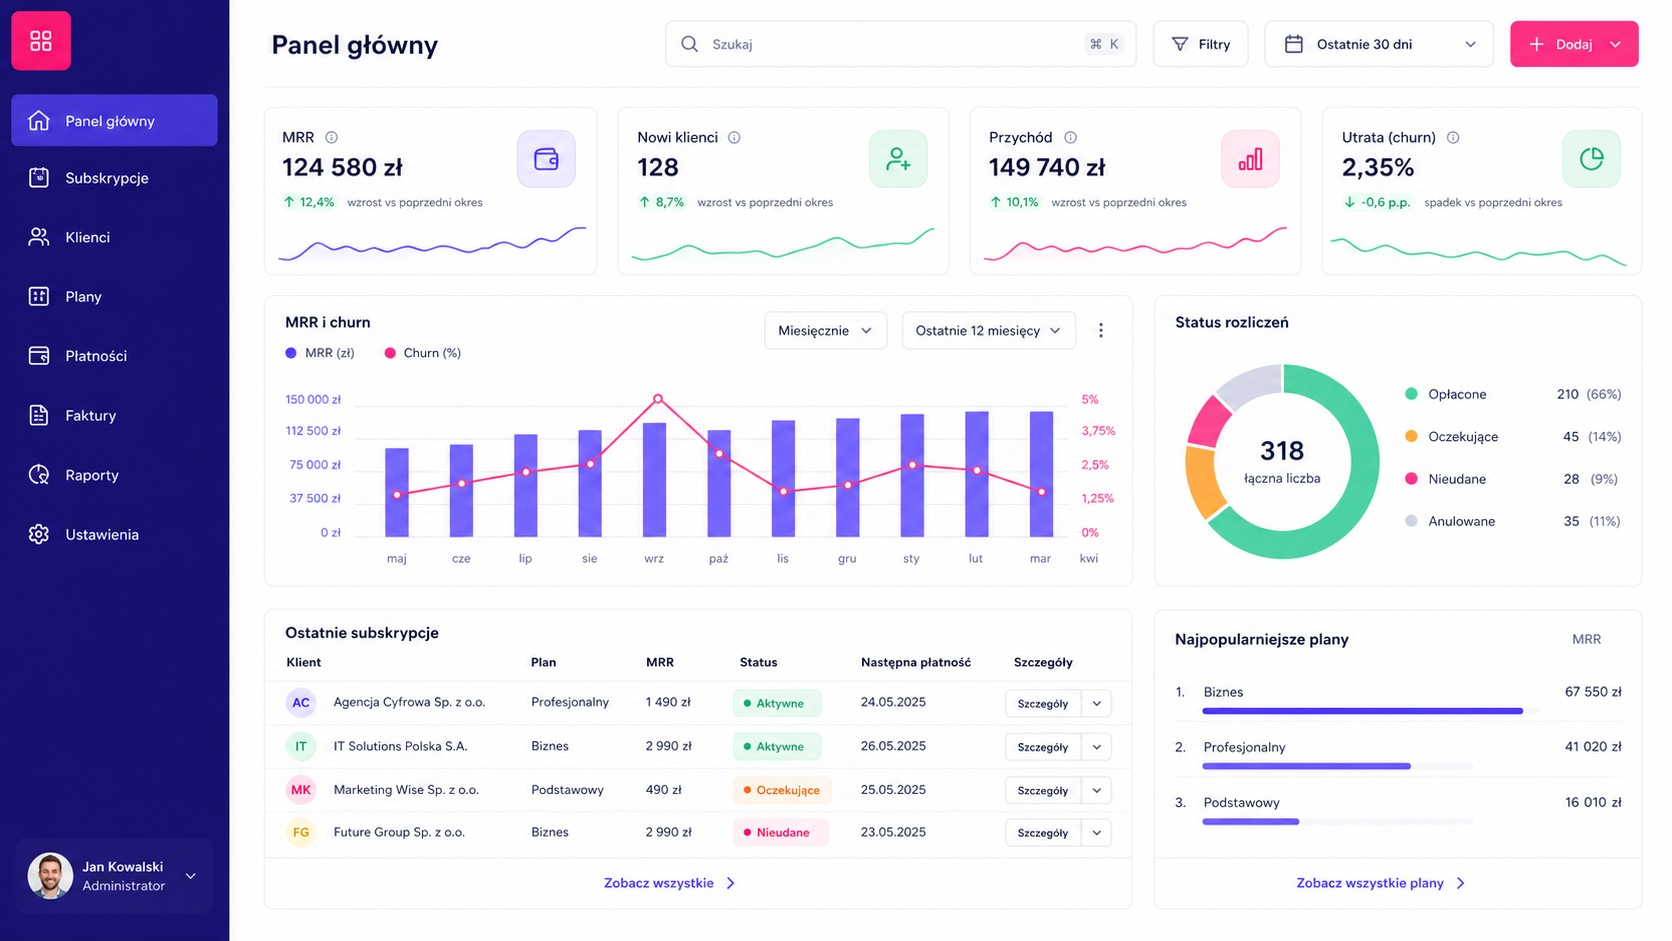Go to Panel główny in sidebar
The height and width of the screenshot is (941, 1672).
click(114, 120)
